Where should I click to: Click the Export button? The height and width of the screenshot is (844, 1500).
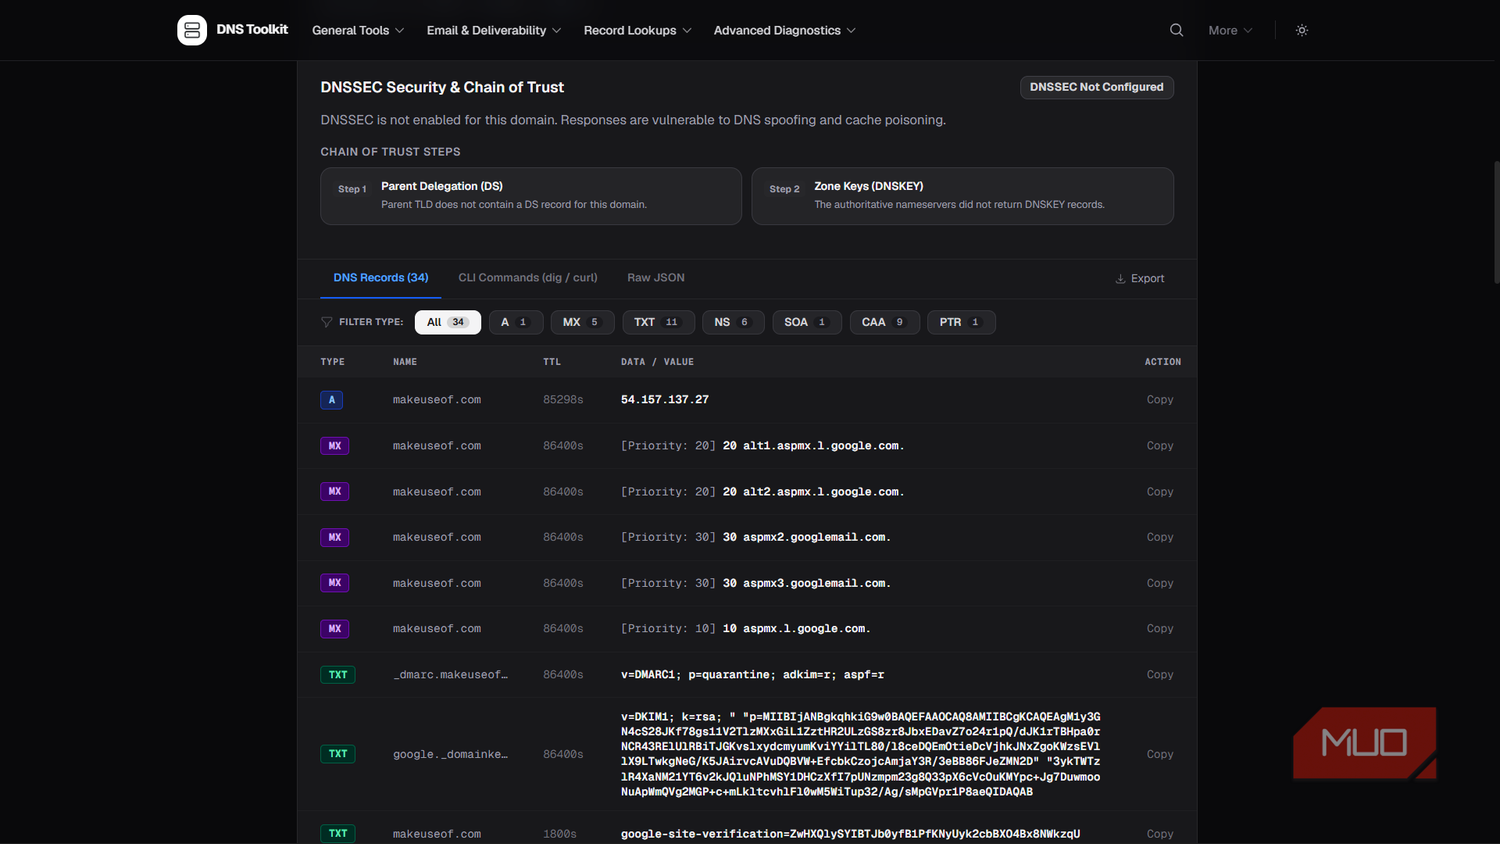(1140, 279)
